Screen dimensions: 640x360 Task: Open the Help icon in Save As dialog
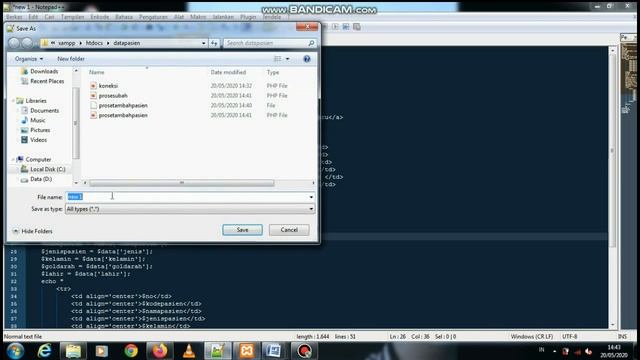307,59
